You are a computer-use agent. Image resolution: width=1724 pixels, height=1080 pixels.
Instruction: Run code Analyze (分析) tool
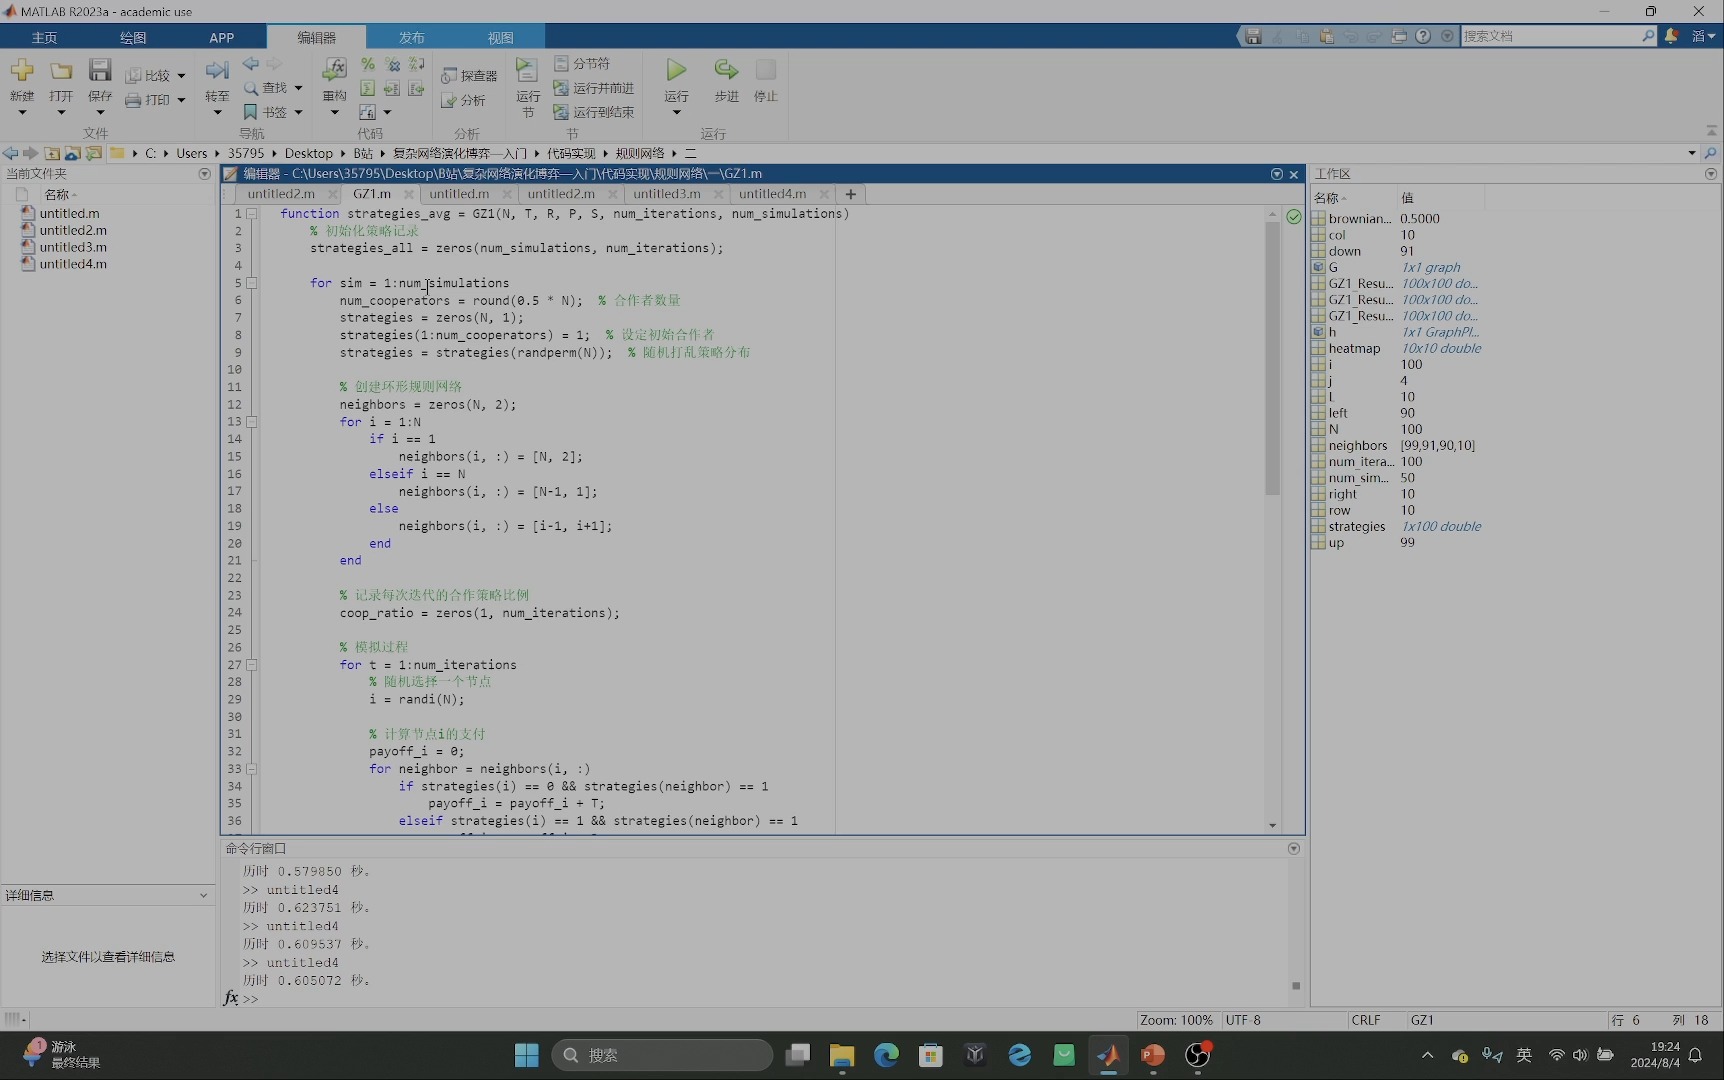click(464, 100)
